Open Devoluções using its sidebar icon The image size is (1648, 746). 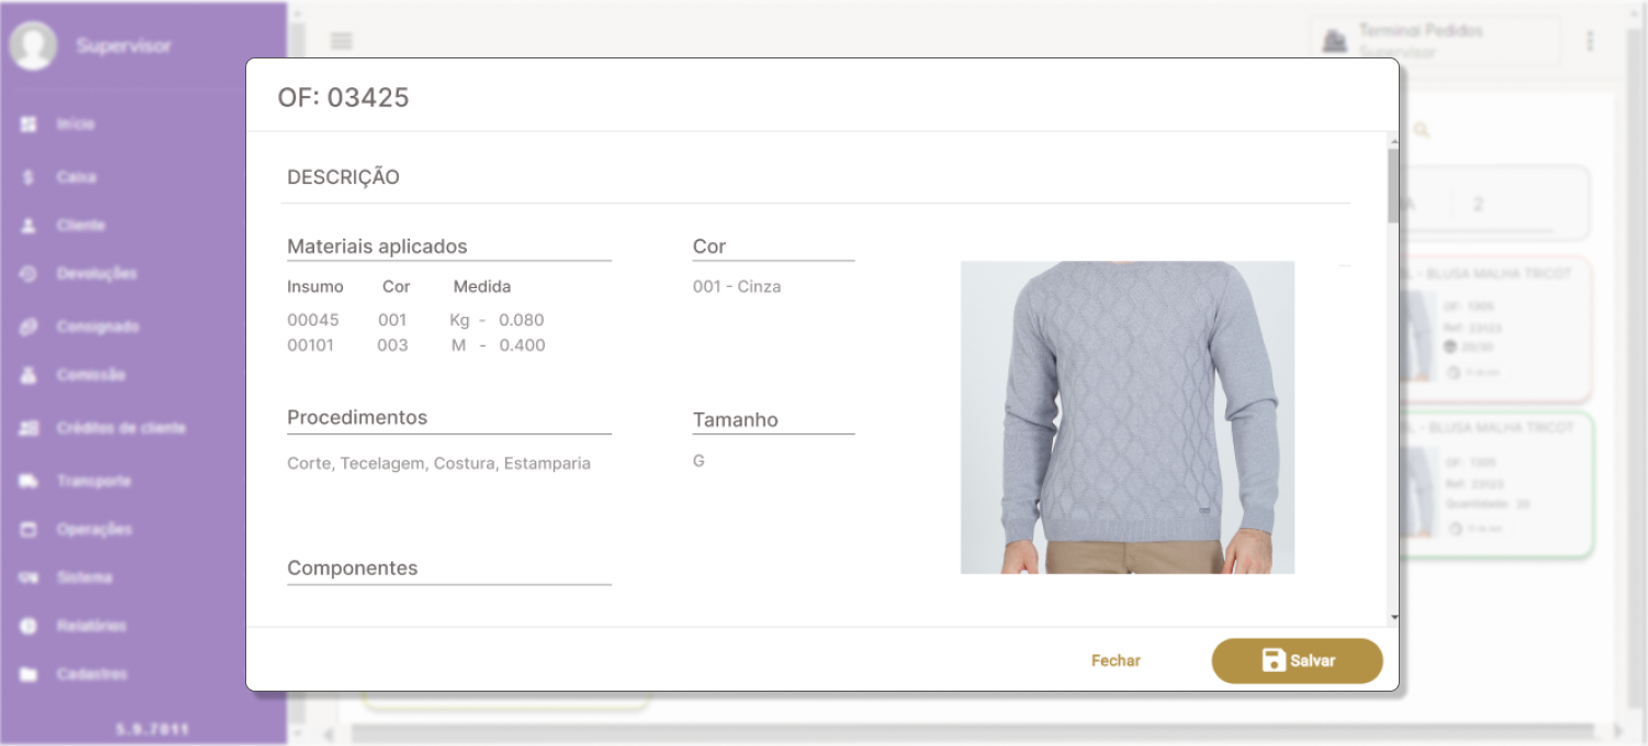28,274
